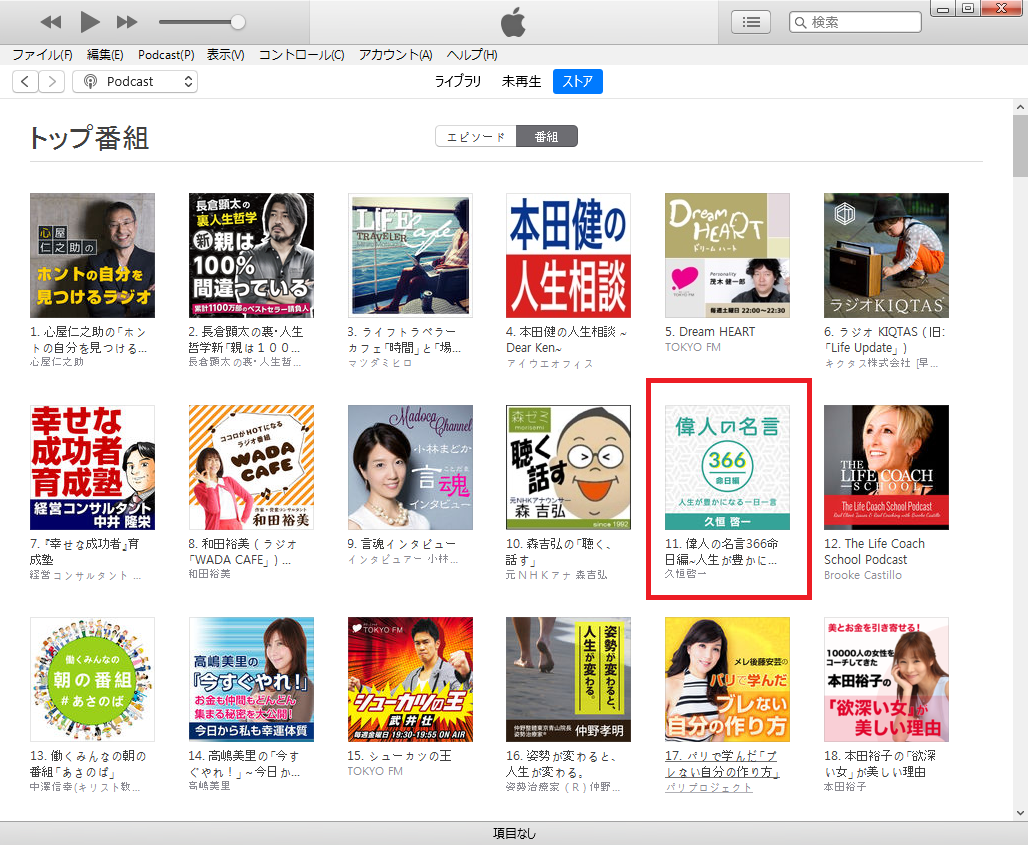
Task: Click title link 17. パリで学んだ
Action: 722,764
